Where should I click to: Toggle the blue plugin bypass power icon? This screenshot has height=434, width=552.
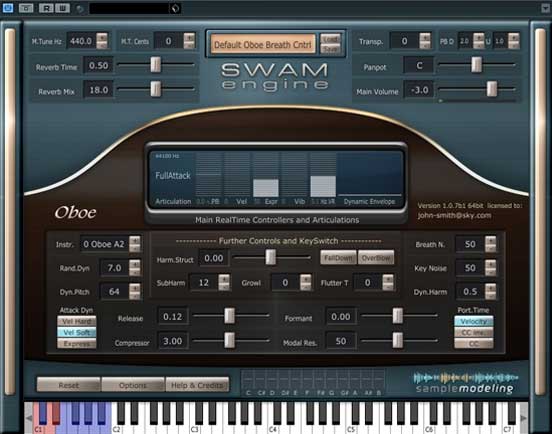click(x=8, y=7)
